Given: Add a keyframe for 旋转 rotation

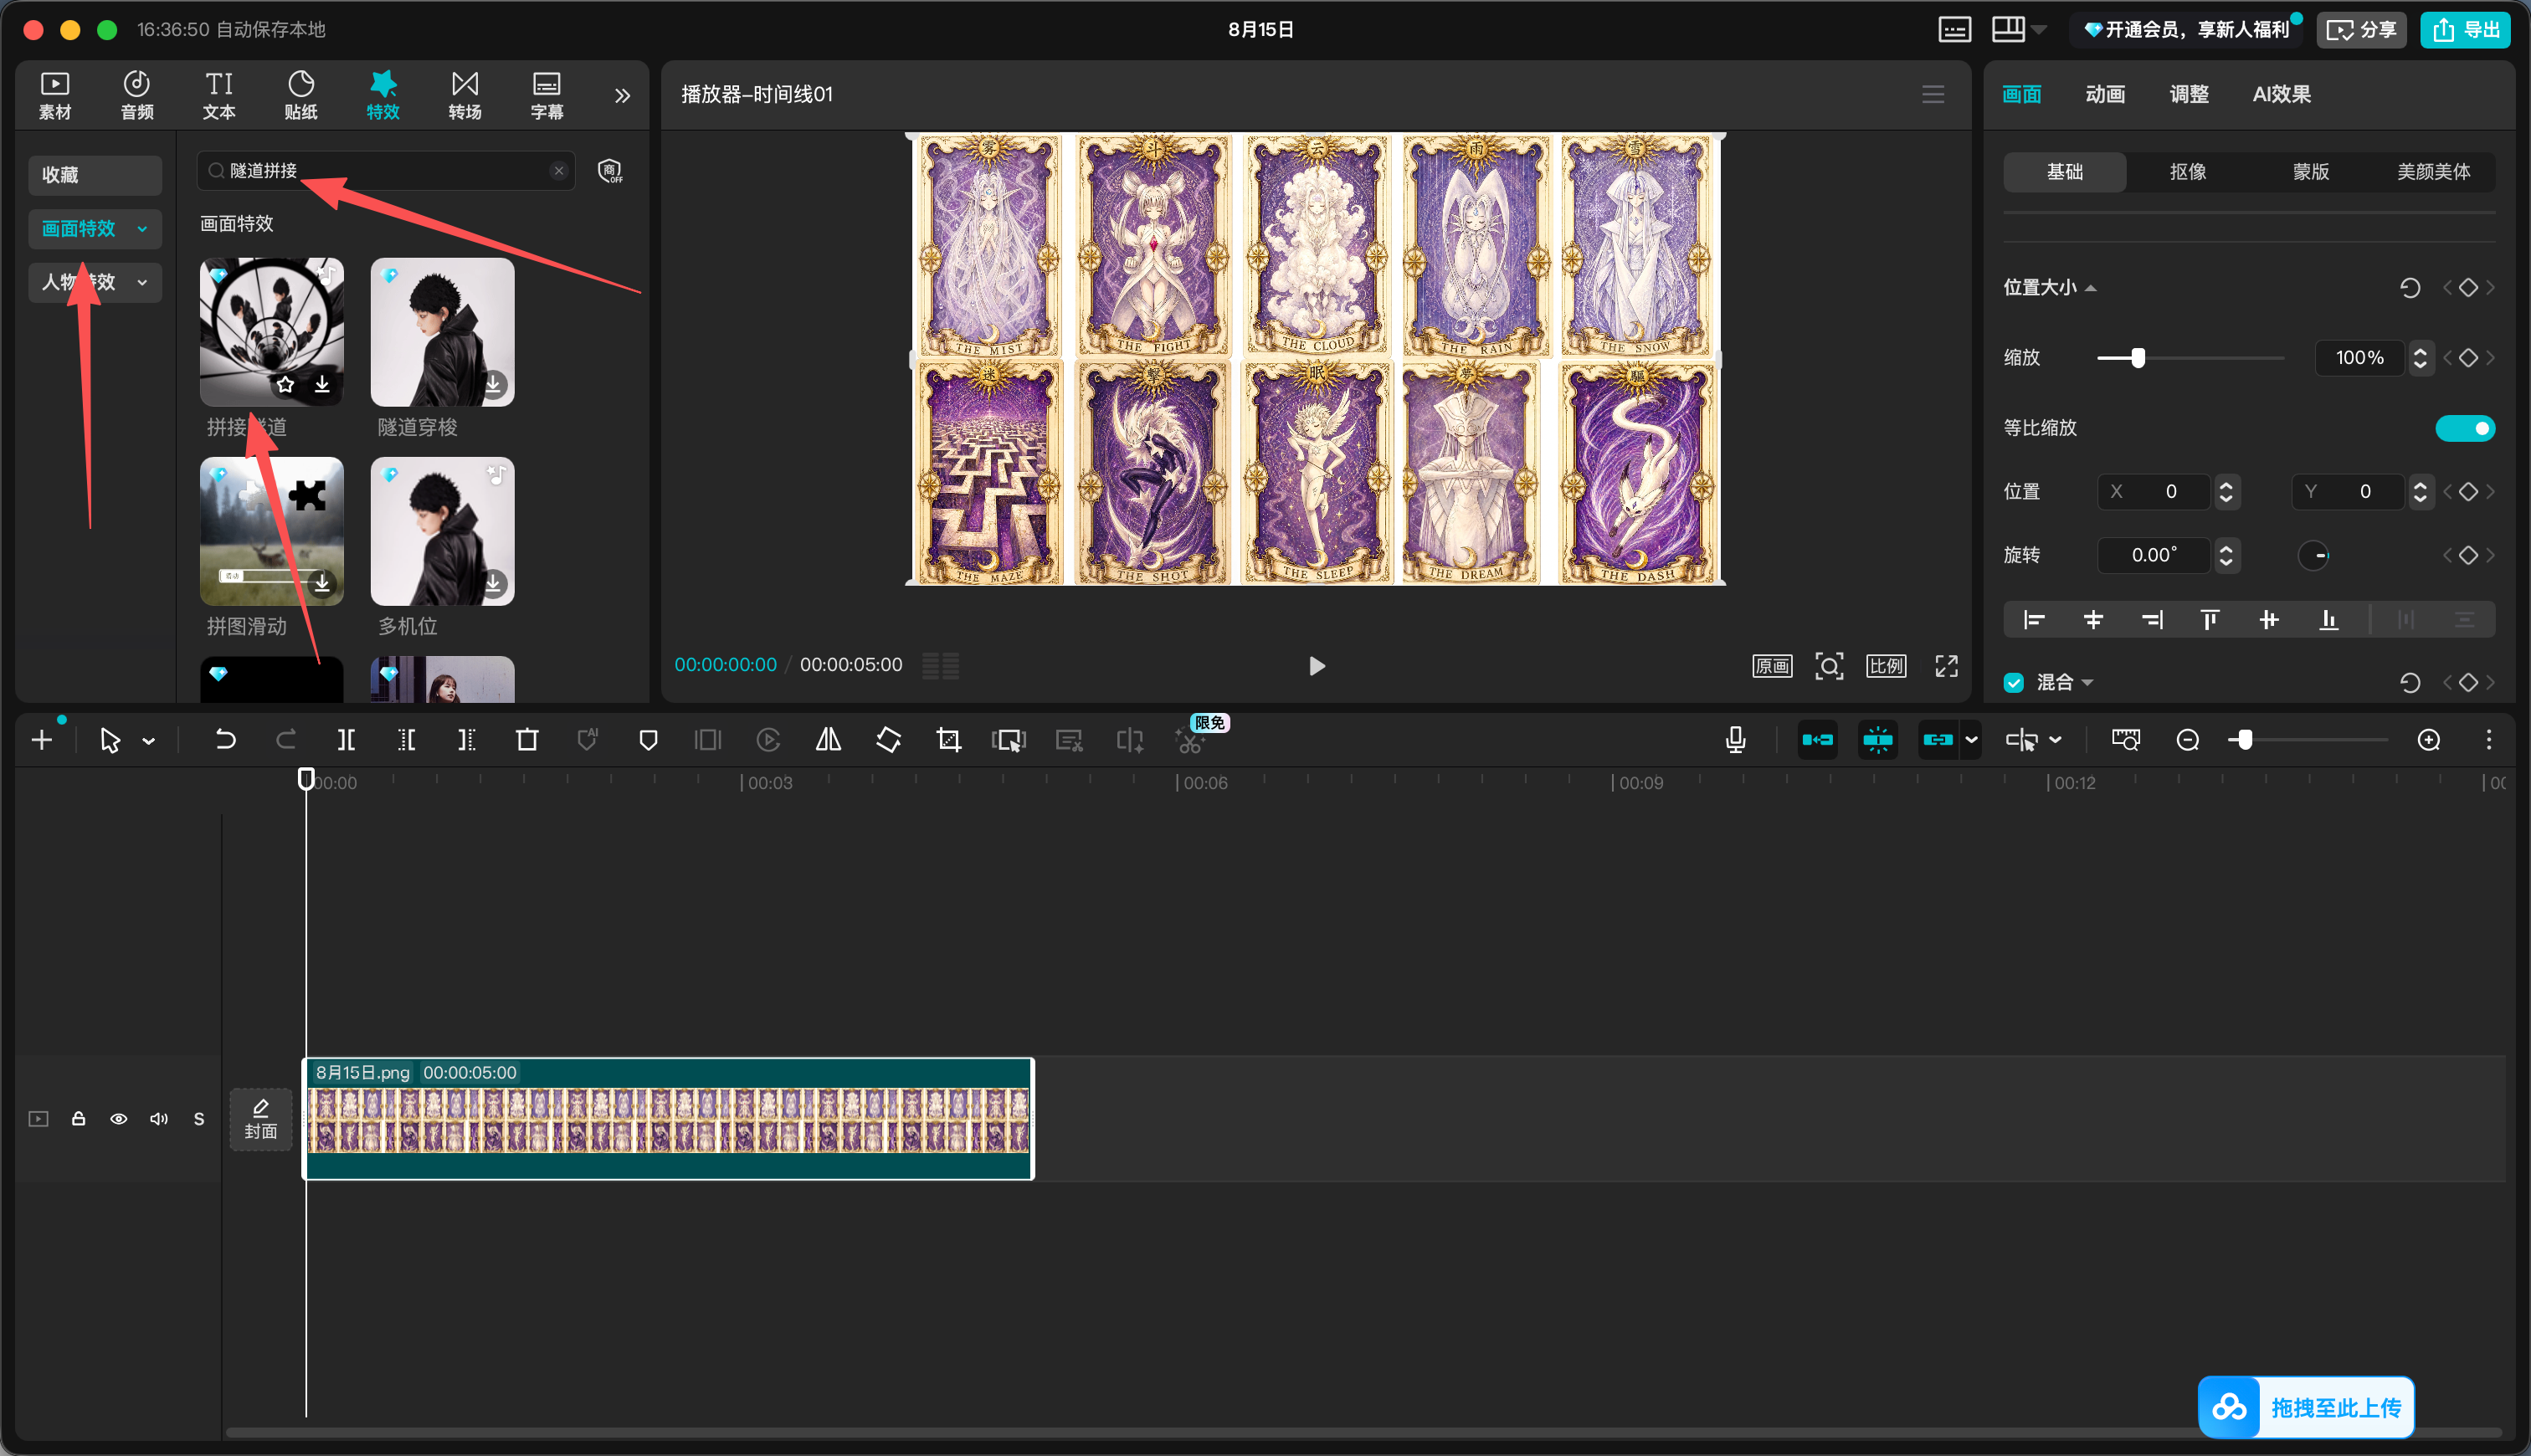Looking at the screenshot, I should [2468, 555].
